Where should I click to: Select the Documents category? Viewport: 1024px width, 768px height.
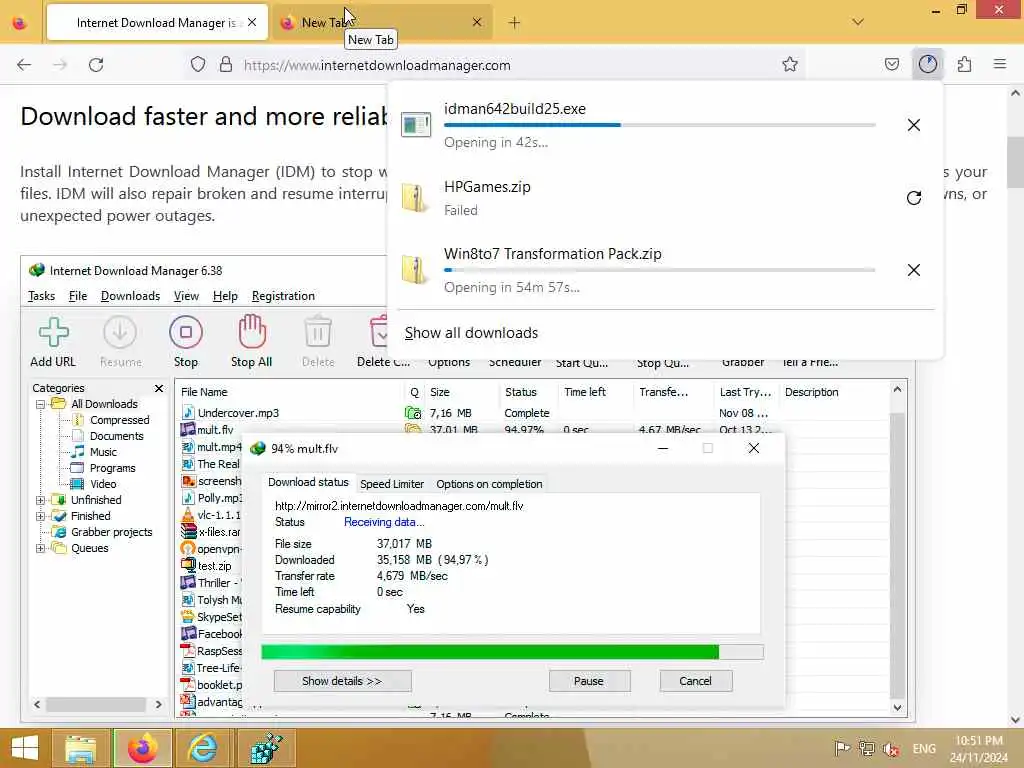[116, 436]
